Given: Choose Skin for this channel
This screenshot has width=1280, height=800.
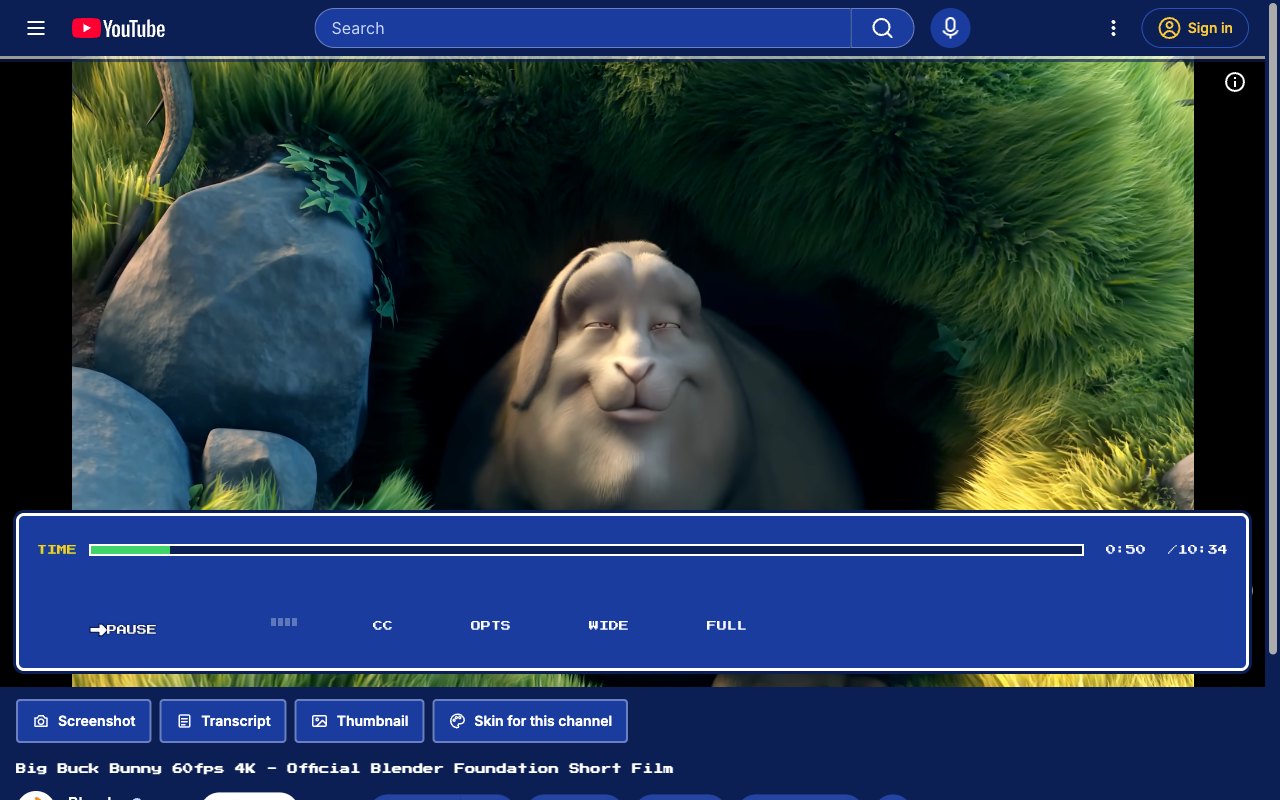Looking at the screenshot, I should click(x=530, y=721).
